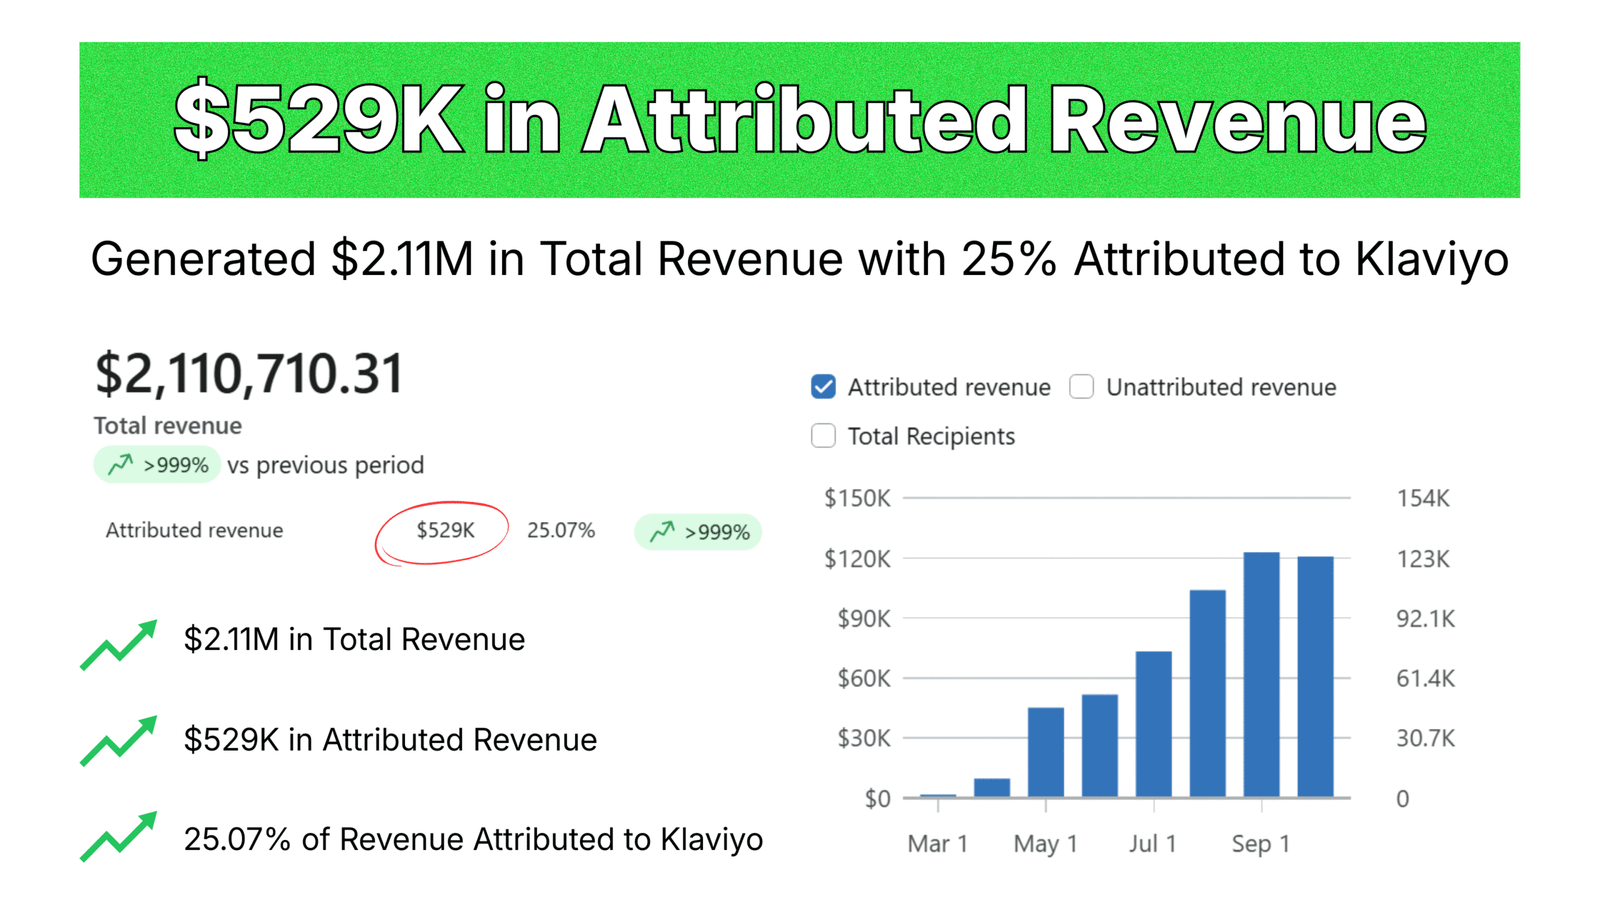Click the 154K right axis label
This screenshot has width=1600, height=900.
click(x=1423, y=498)
